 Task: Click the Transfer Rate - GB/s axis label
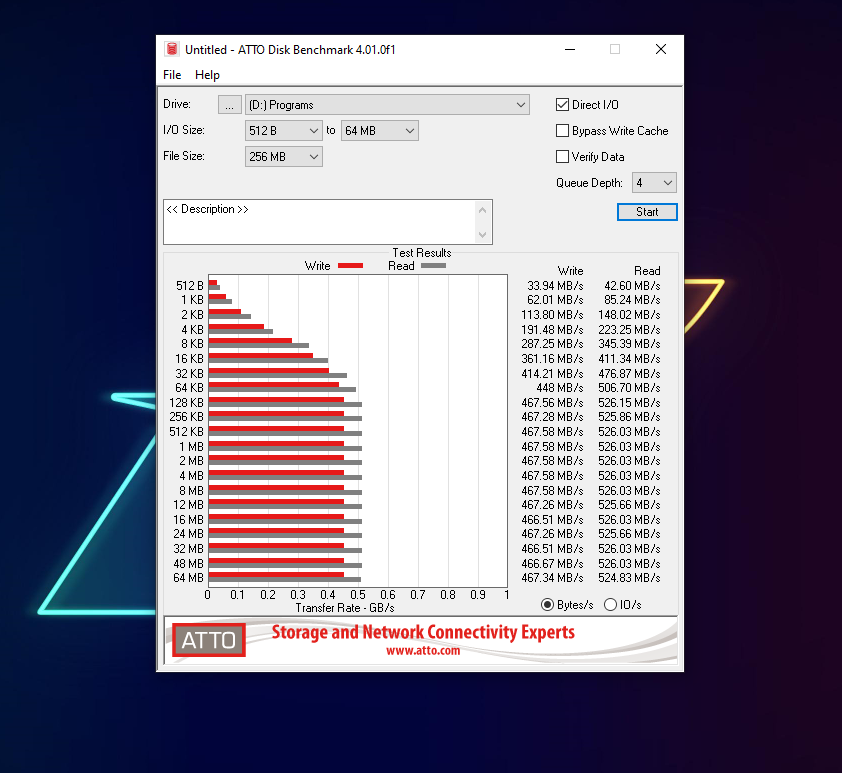coord(345,608)
